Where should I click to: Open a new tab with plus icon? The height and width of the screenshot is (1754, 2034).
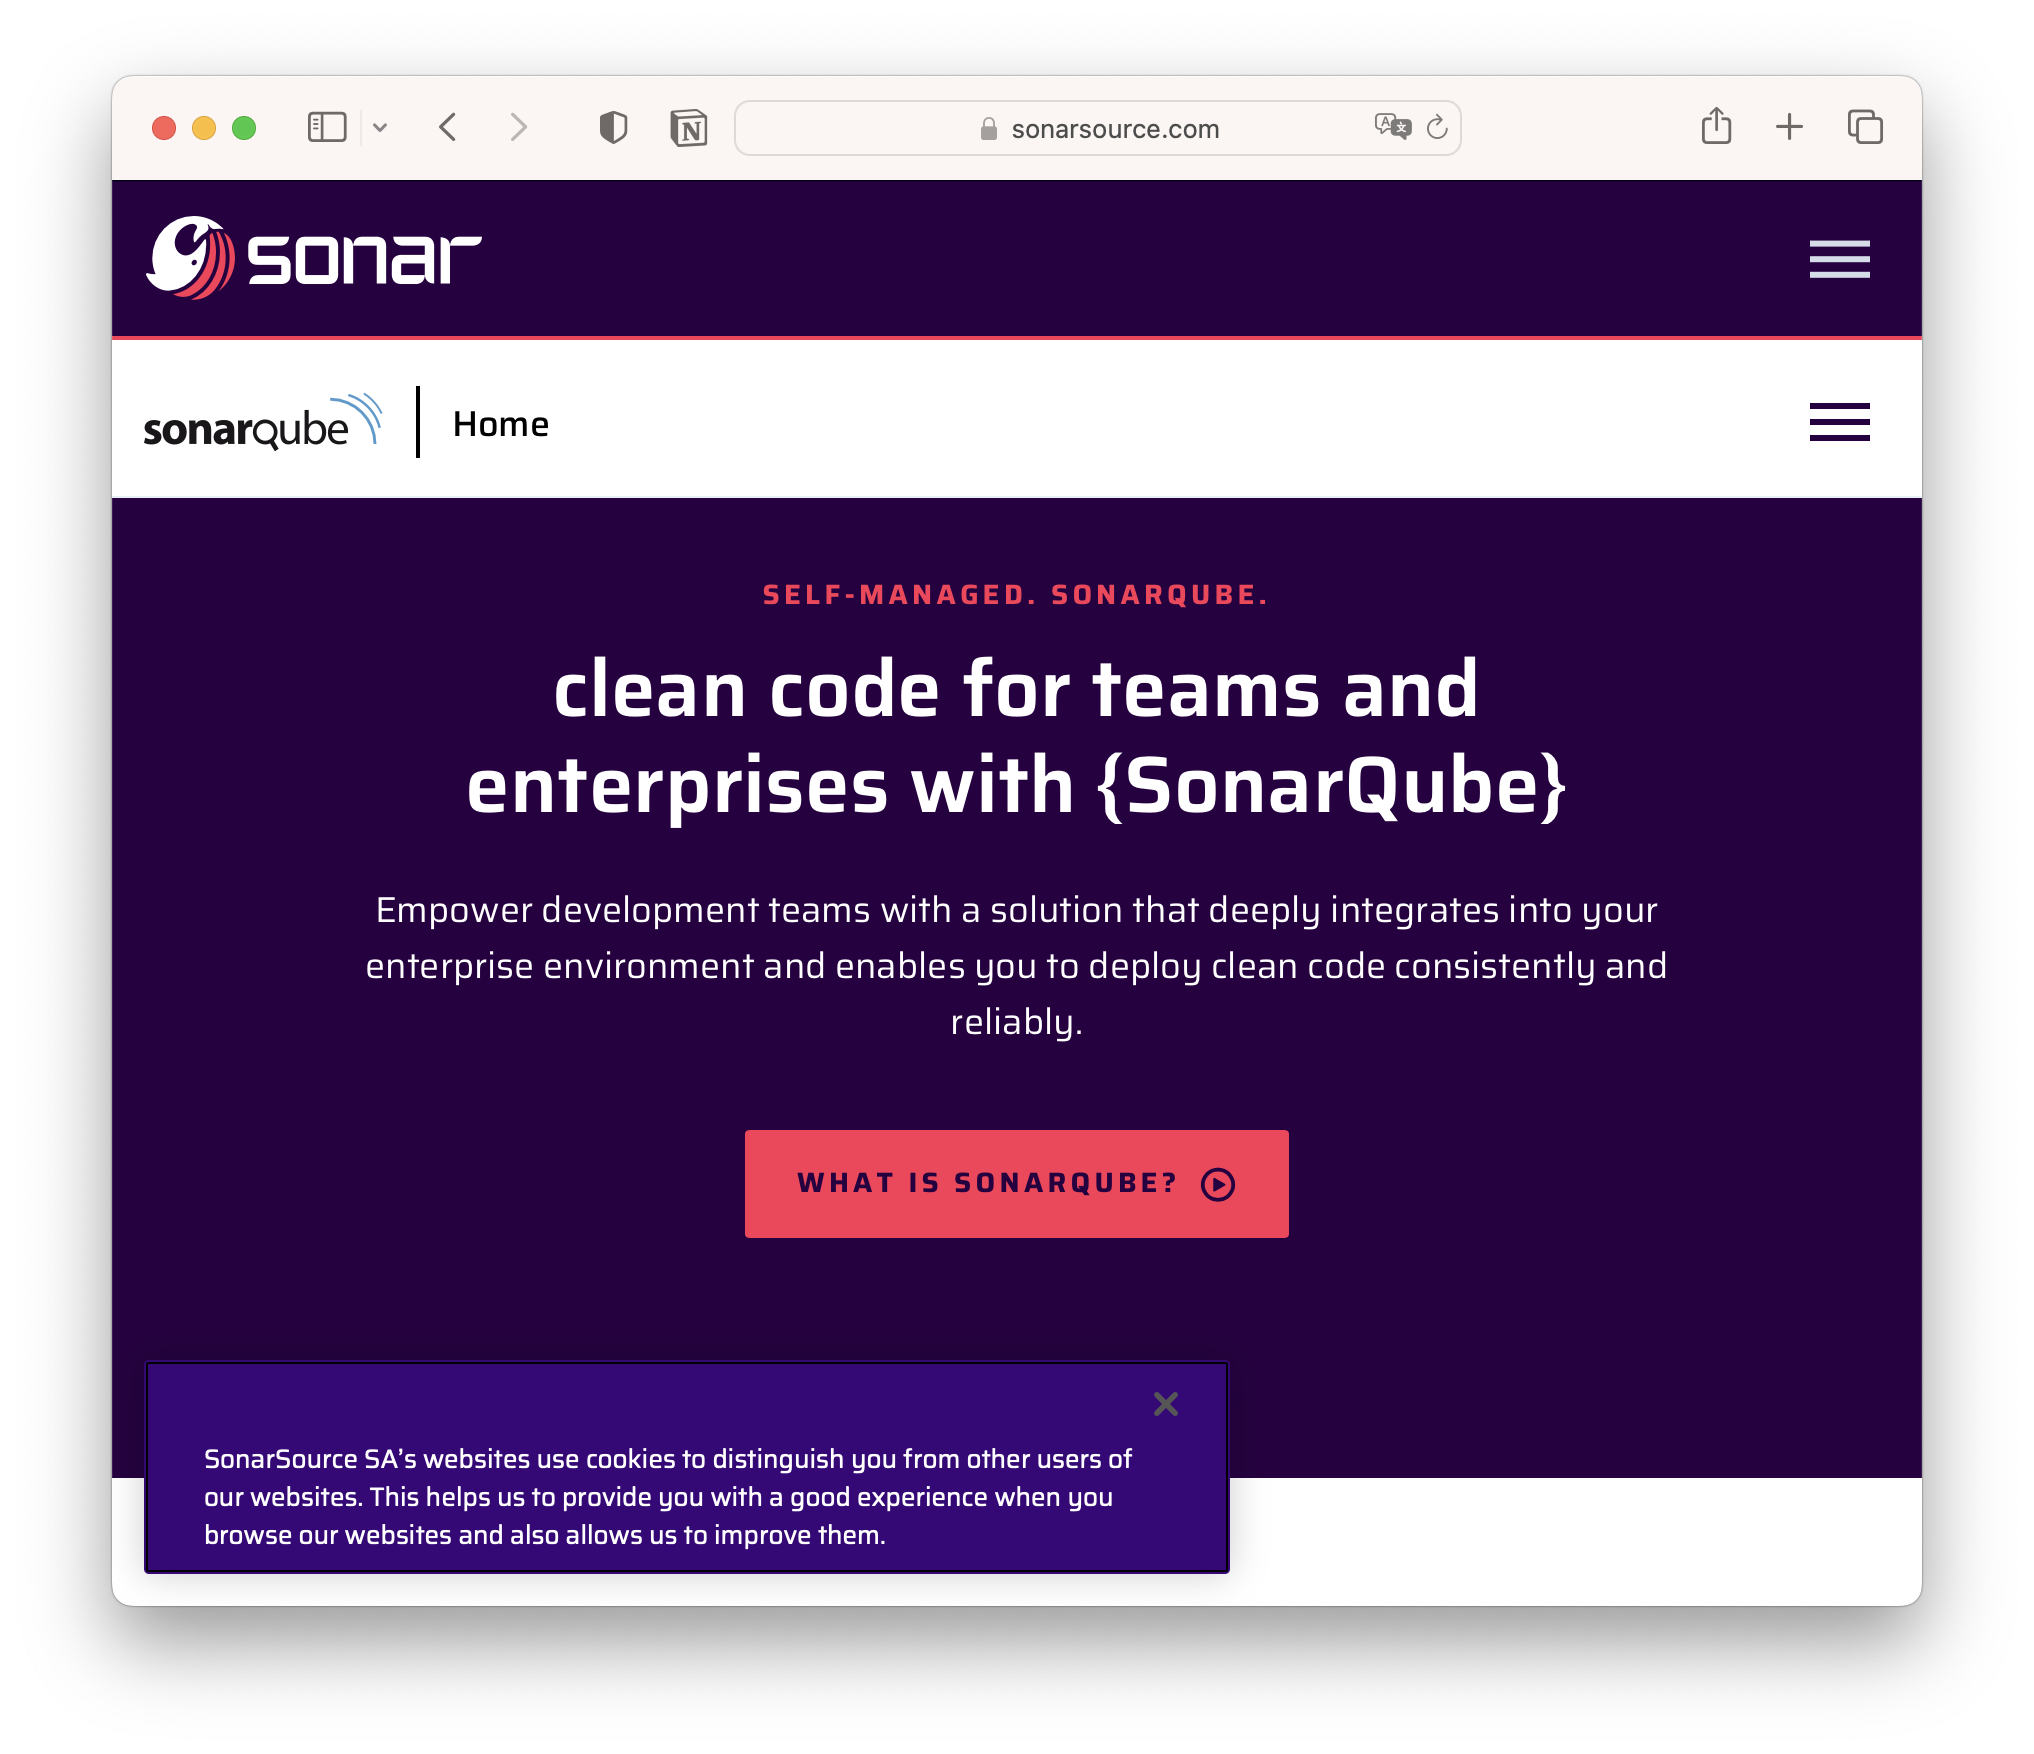click(1789, 127)
